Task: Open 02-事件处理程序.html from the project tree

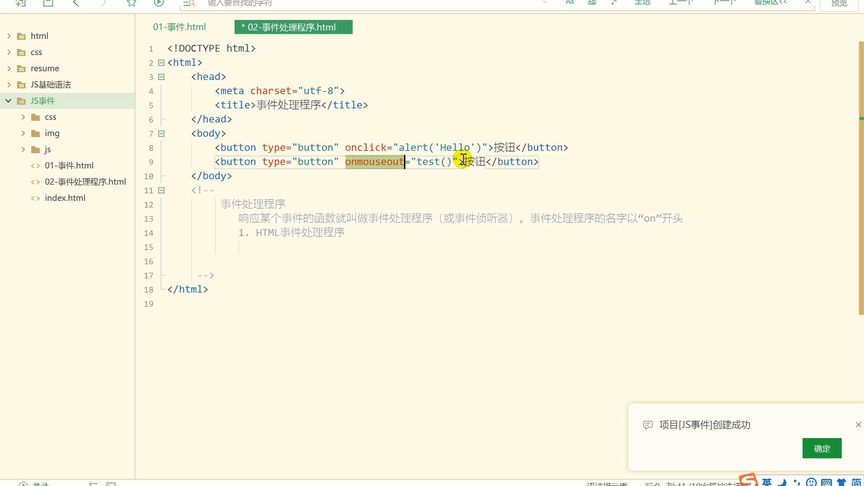Action: click(x=85, y=182)
